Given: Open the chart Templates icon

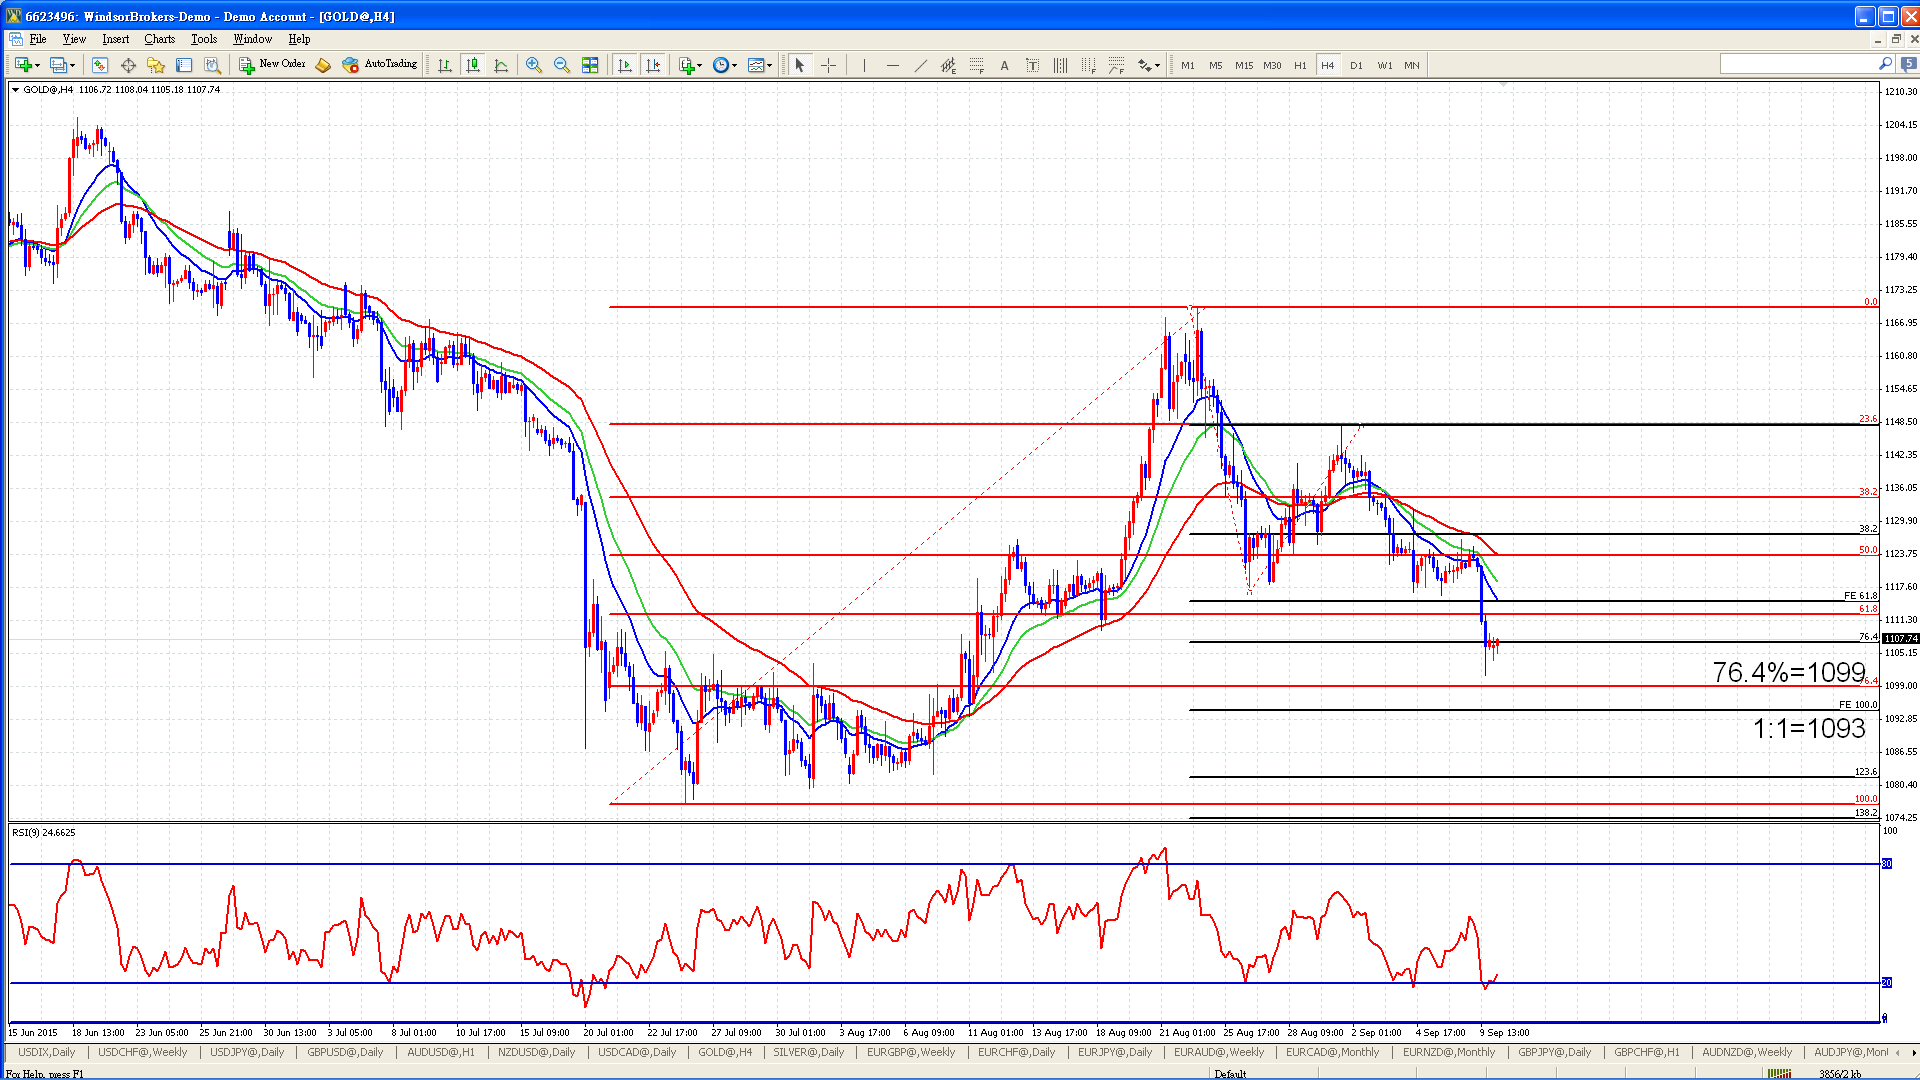Looking at the screenshot, I should coord(755,65).
